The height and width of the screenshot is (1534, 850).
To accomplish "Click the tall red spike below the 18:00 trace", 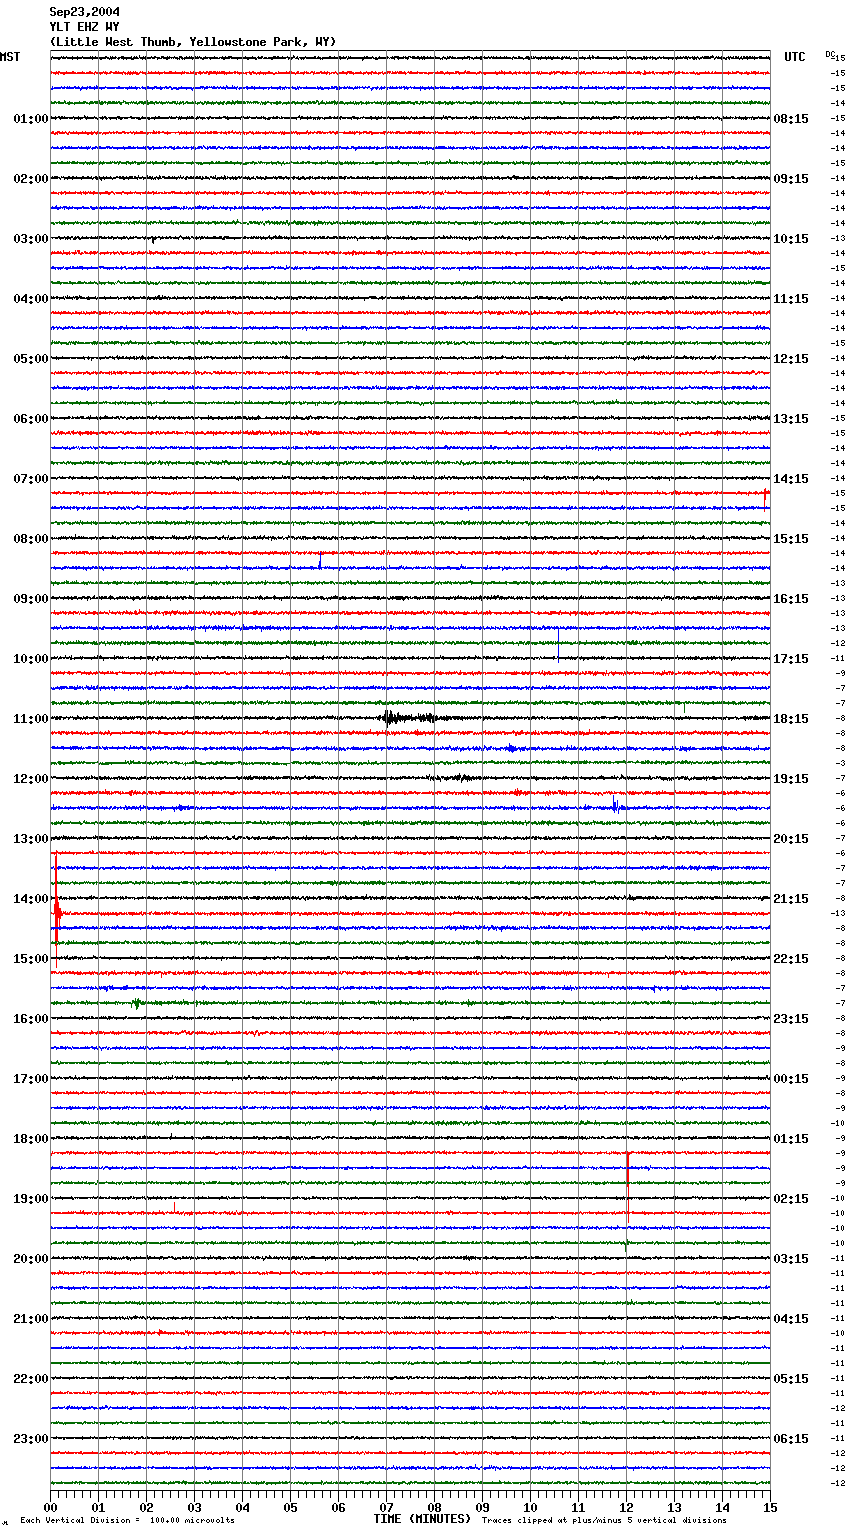I will [628, 1190].
